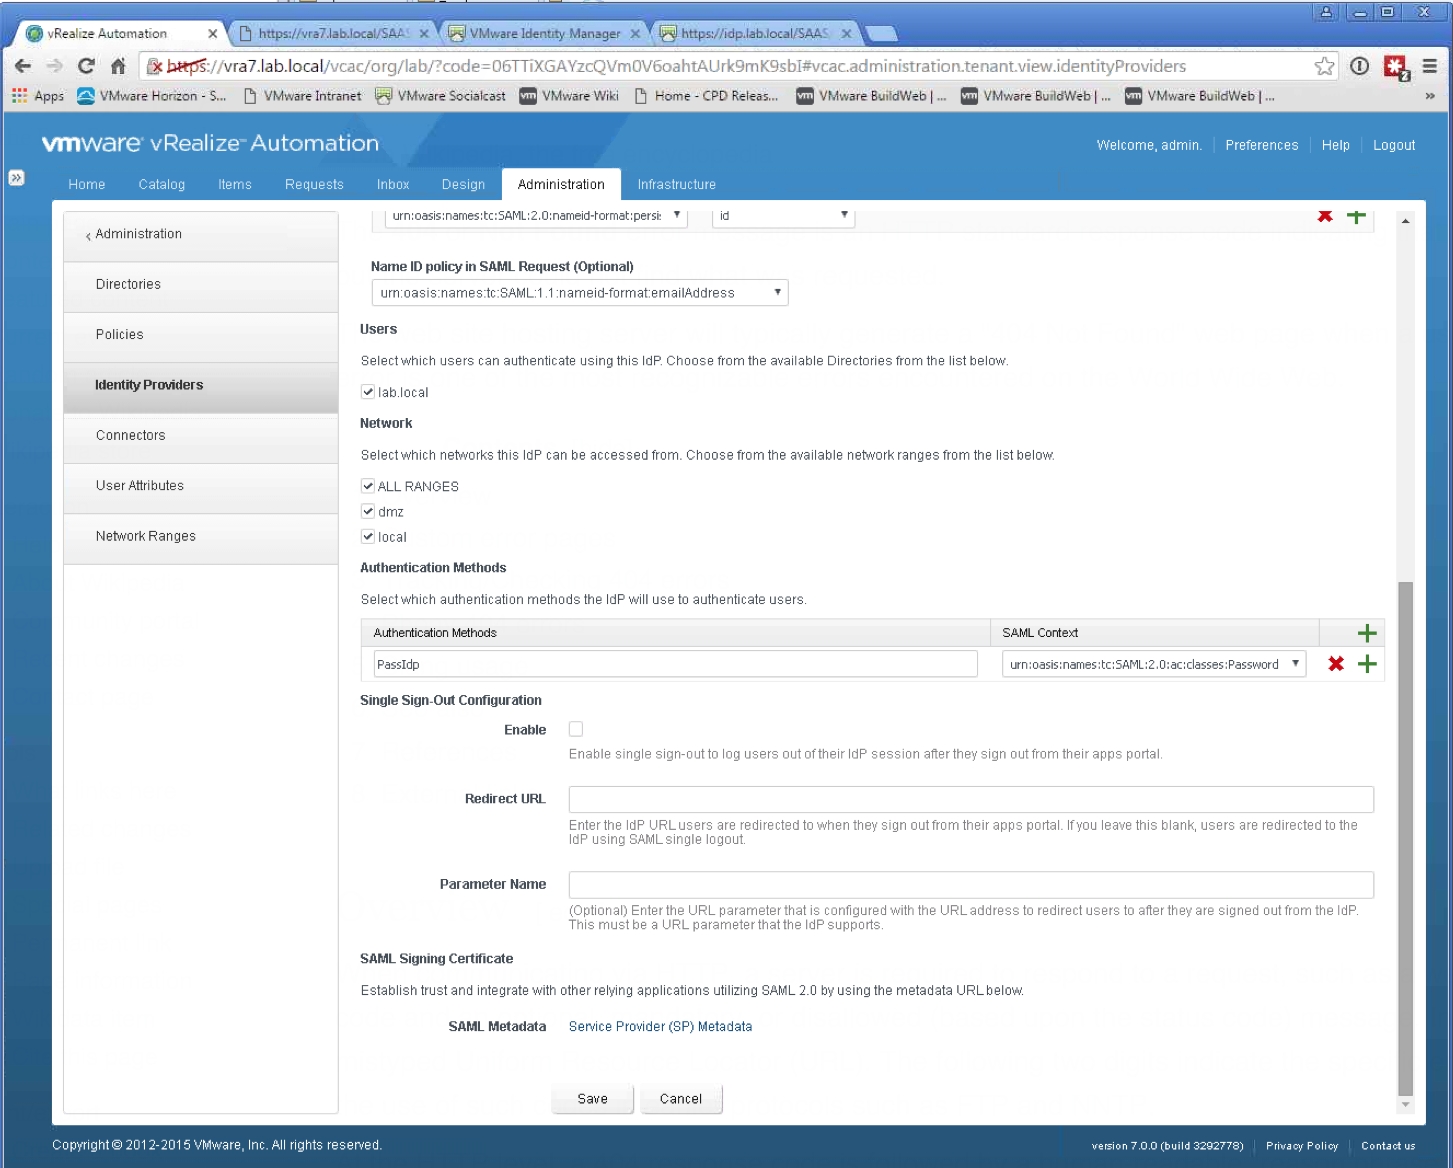Click the Cancel button
Viewport: 1453px width, 1168px height.
tap(681, 1099)
